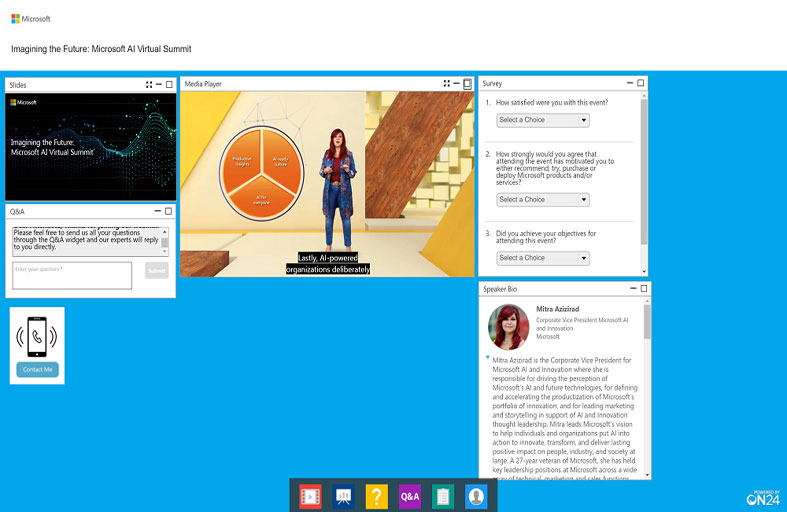This screenshot has height=512, width=787.
Task: Click the yellow question mark Help icon
Action: pyautogui.click(x=376, y=495)
